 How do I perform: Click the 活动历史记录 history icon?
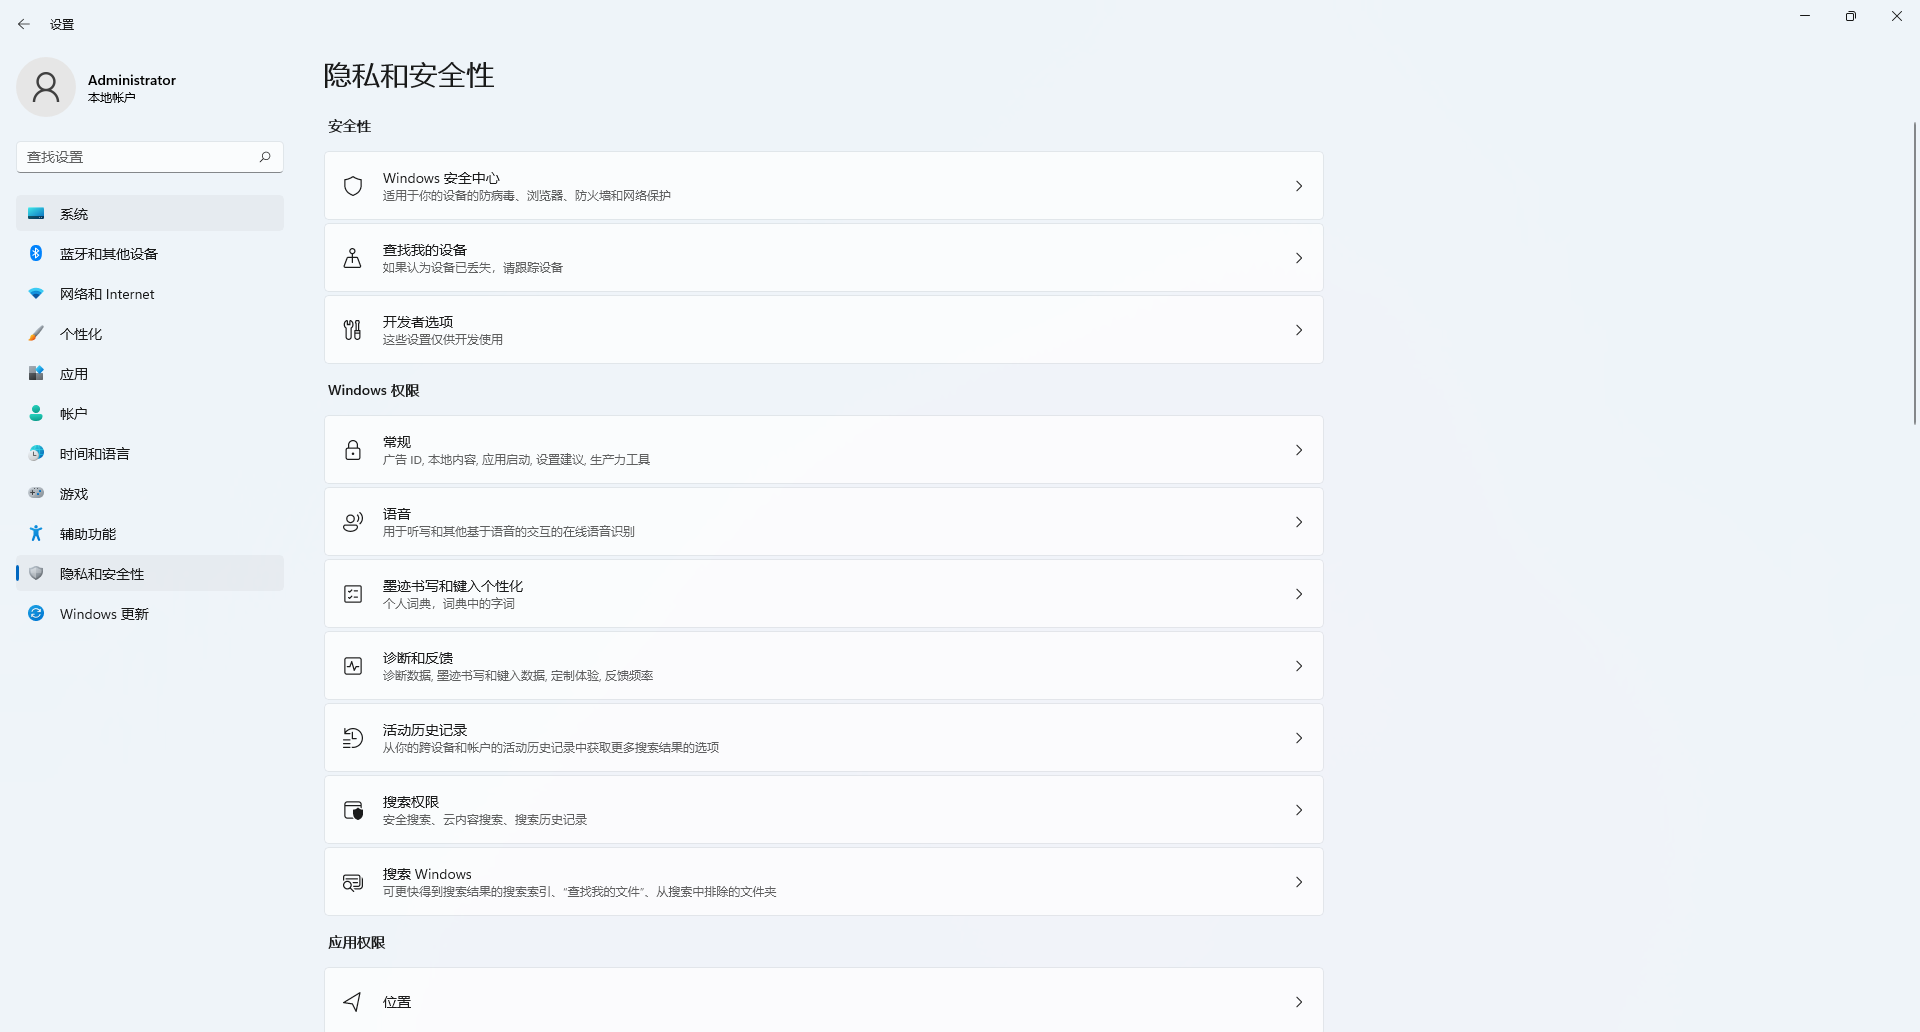click(353, 738)
